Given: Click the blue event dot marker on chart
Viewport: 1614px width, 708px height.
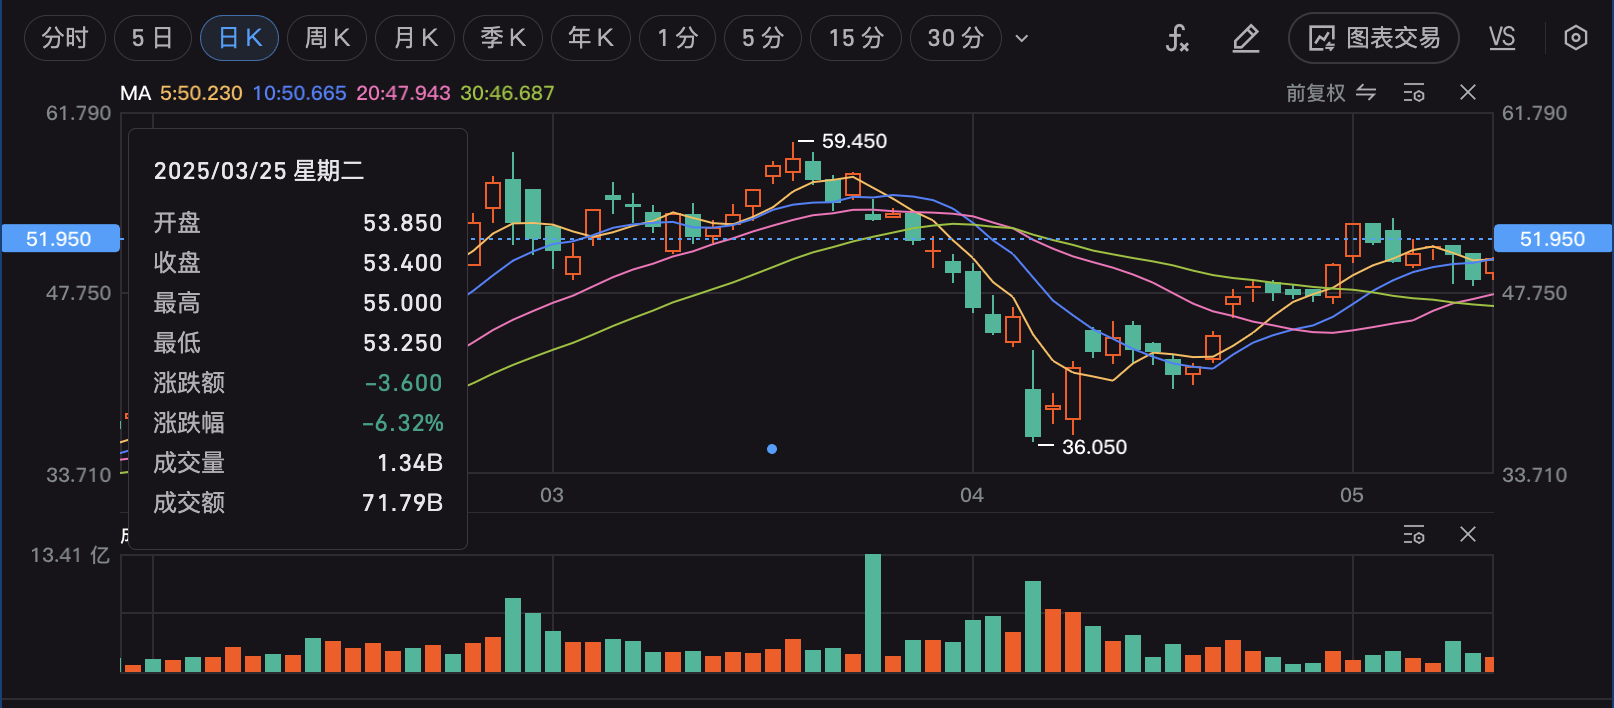Looking at the screenshot, I should (772, 449).
